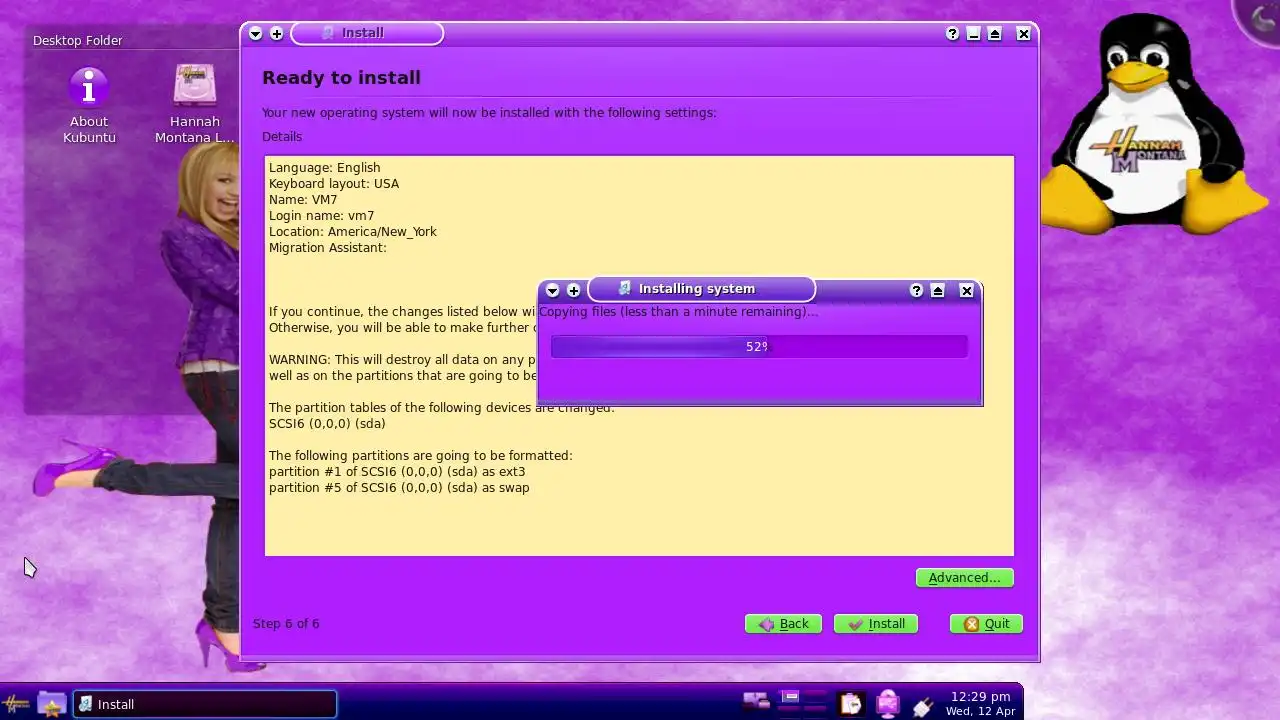The image size is (1280, 720).
Task: Toggle the Install window's 'on all desktops' button
Action: [277, 33]
